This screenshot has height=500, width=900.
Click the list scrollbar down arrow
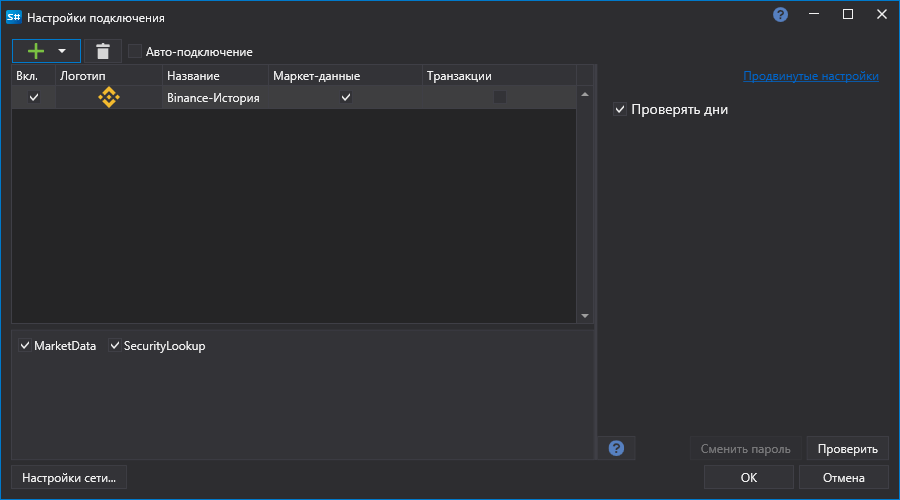[x=585, y=316]
